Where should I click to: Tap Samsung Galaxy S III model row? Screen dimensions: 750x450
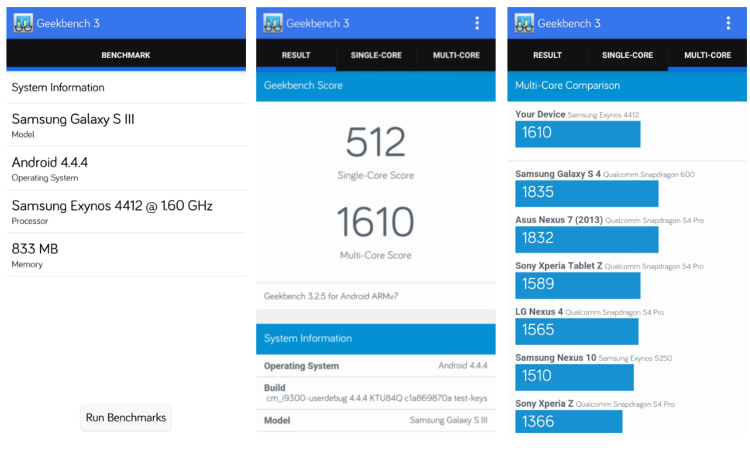click(x=126, y=125)
